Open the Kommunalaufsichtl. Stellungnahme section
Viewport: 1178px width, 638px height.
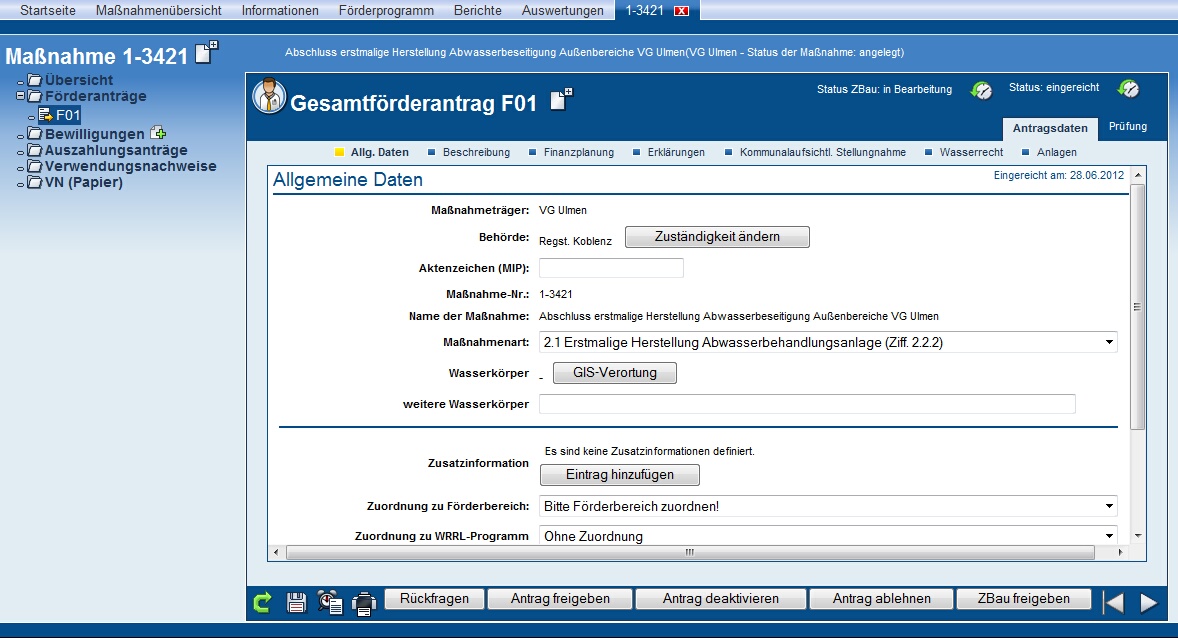(x=823, y=152)
